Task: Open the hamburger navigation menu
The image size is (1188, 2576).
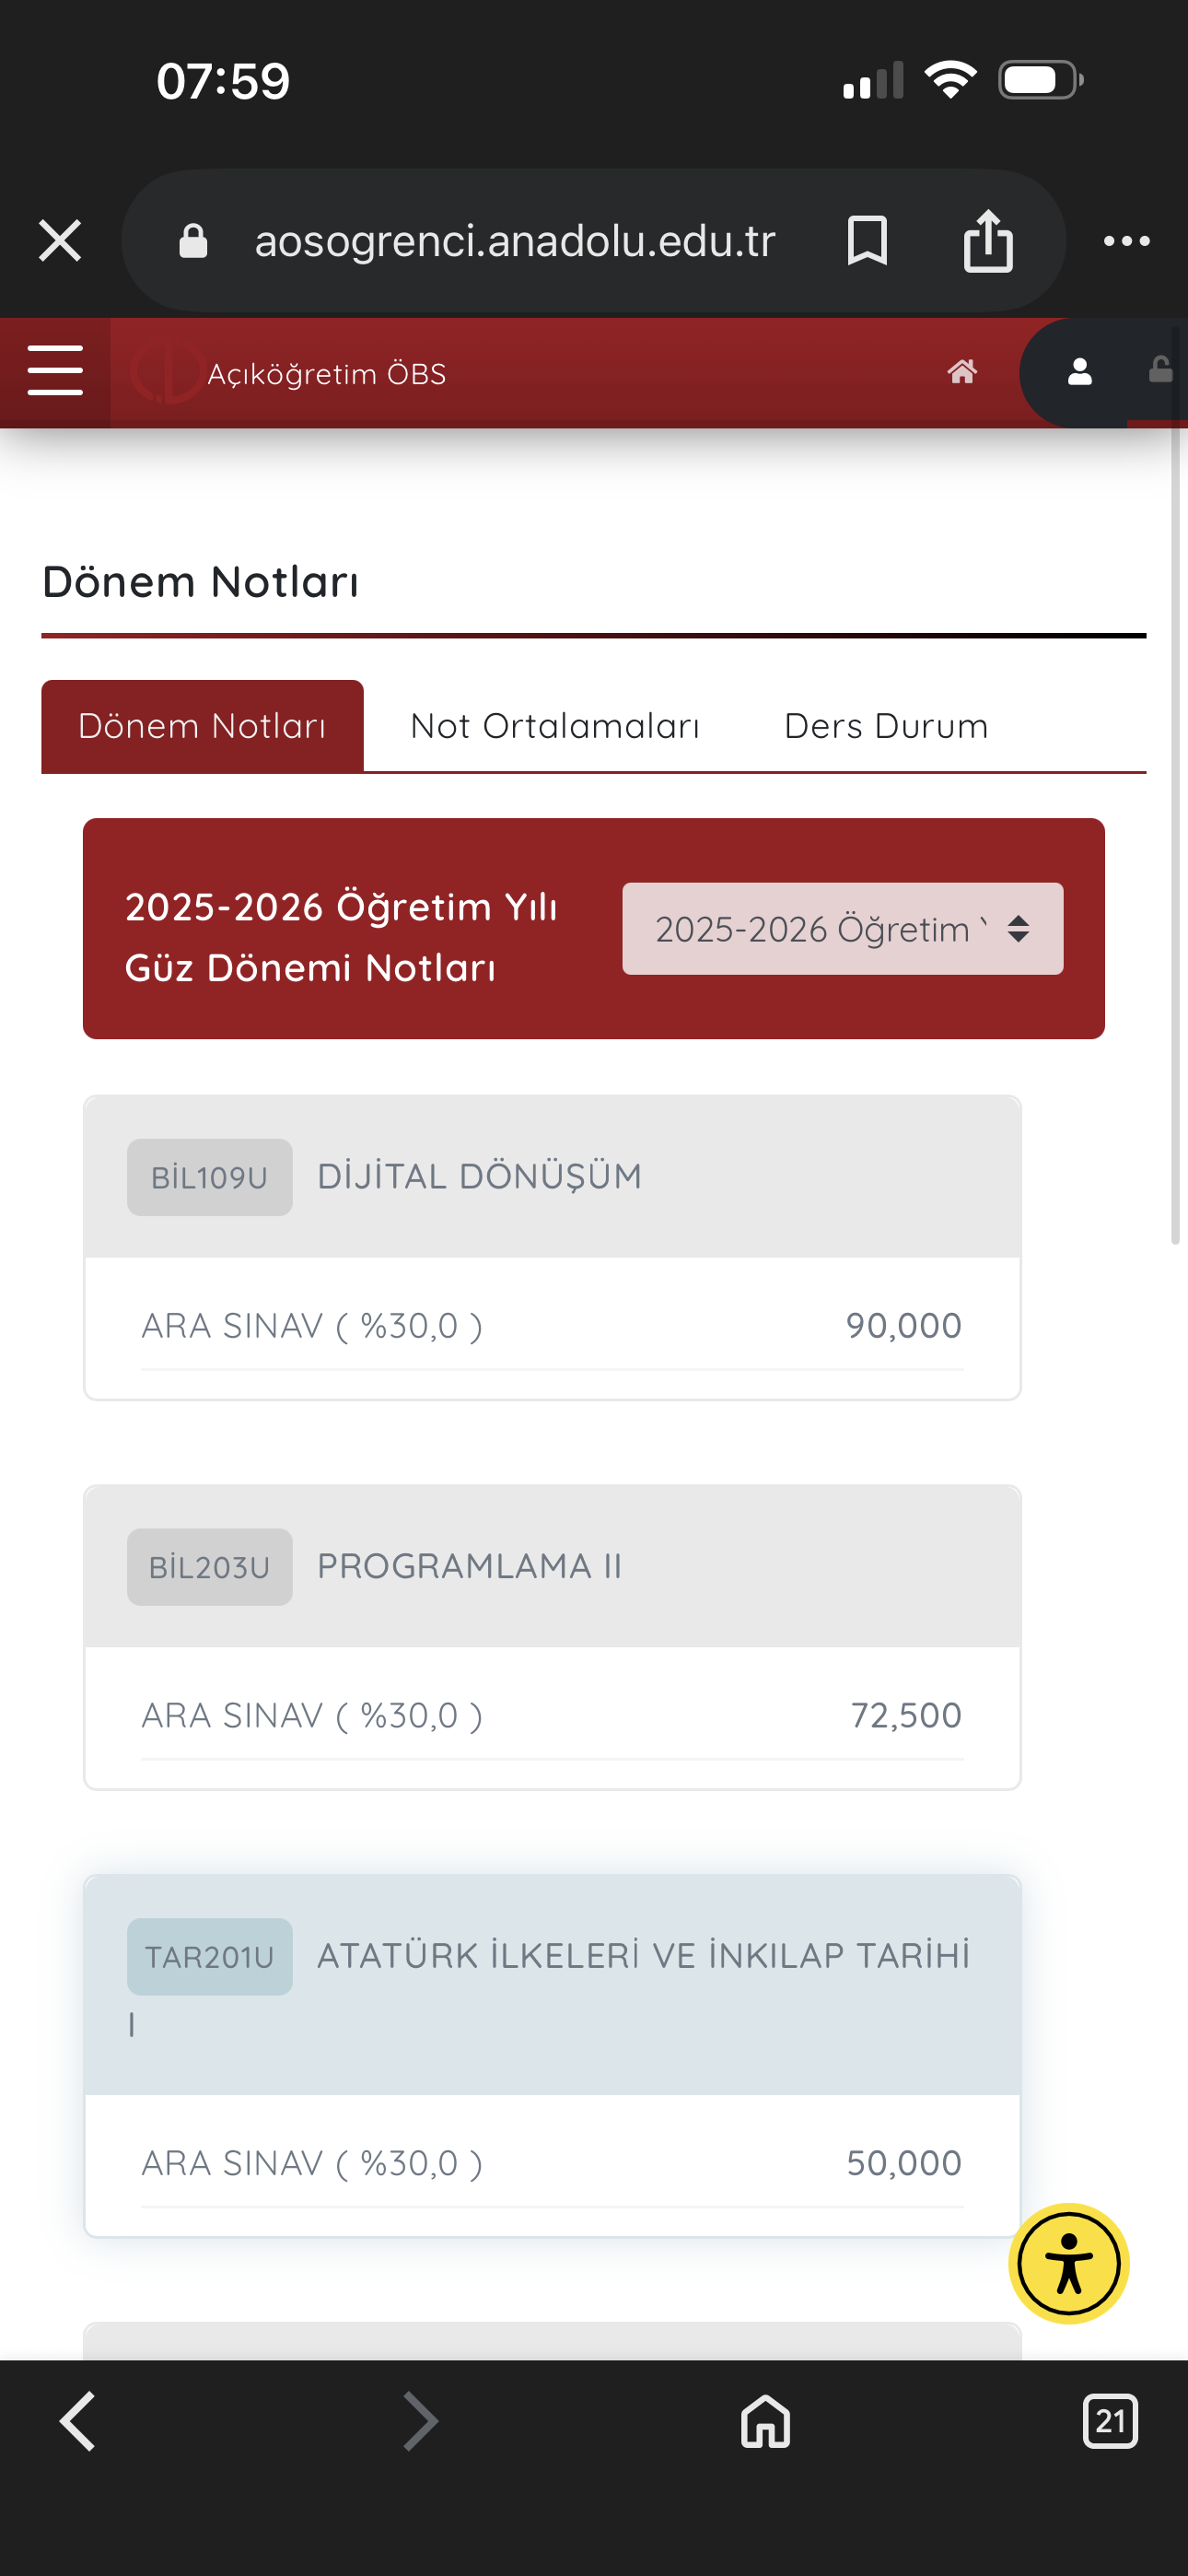Action: [x=55, y=371]
